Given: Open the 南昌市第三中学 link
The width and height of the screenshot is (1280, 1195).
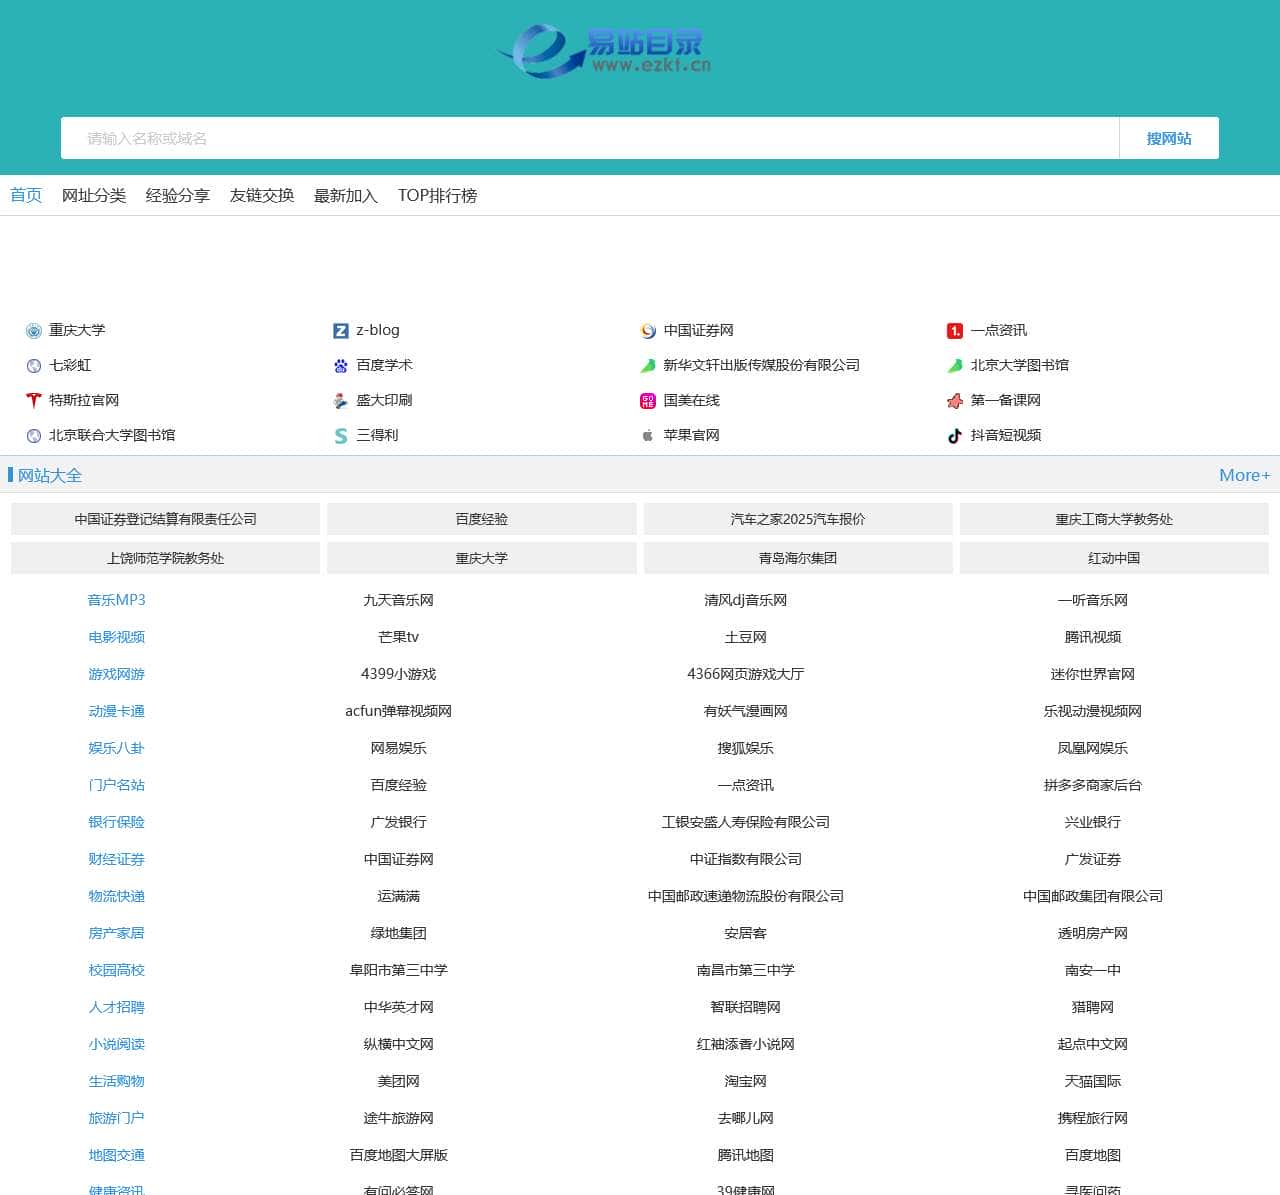Looking at the screenshot, I should [x=745, y=970].
